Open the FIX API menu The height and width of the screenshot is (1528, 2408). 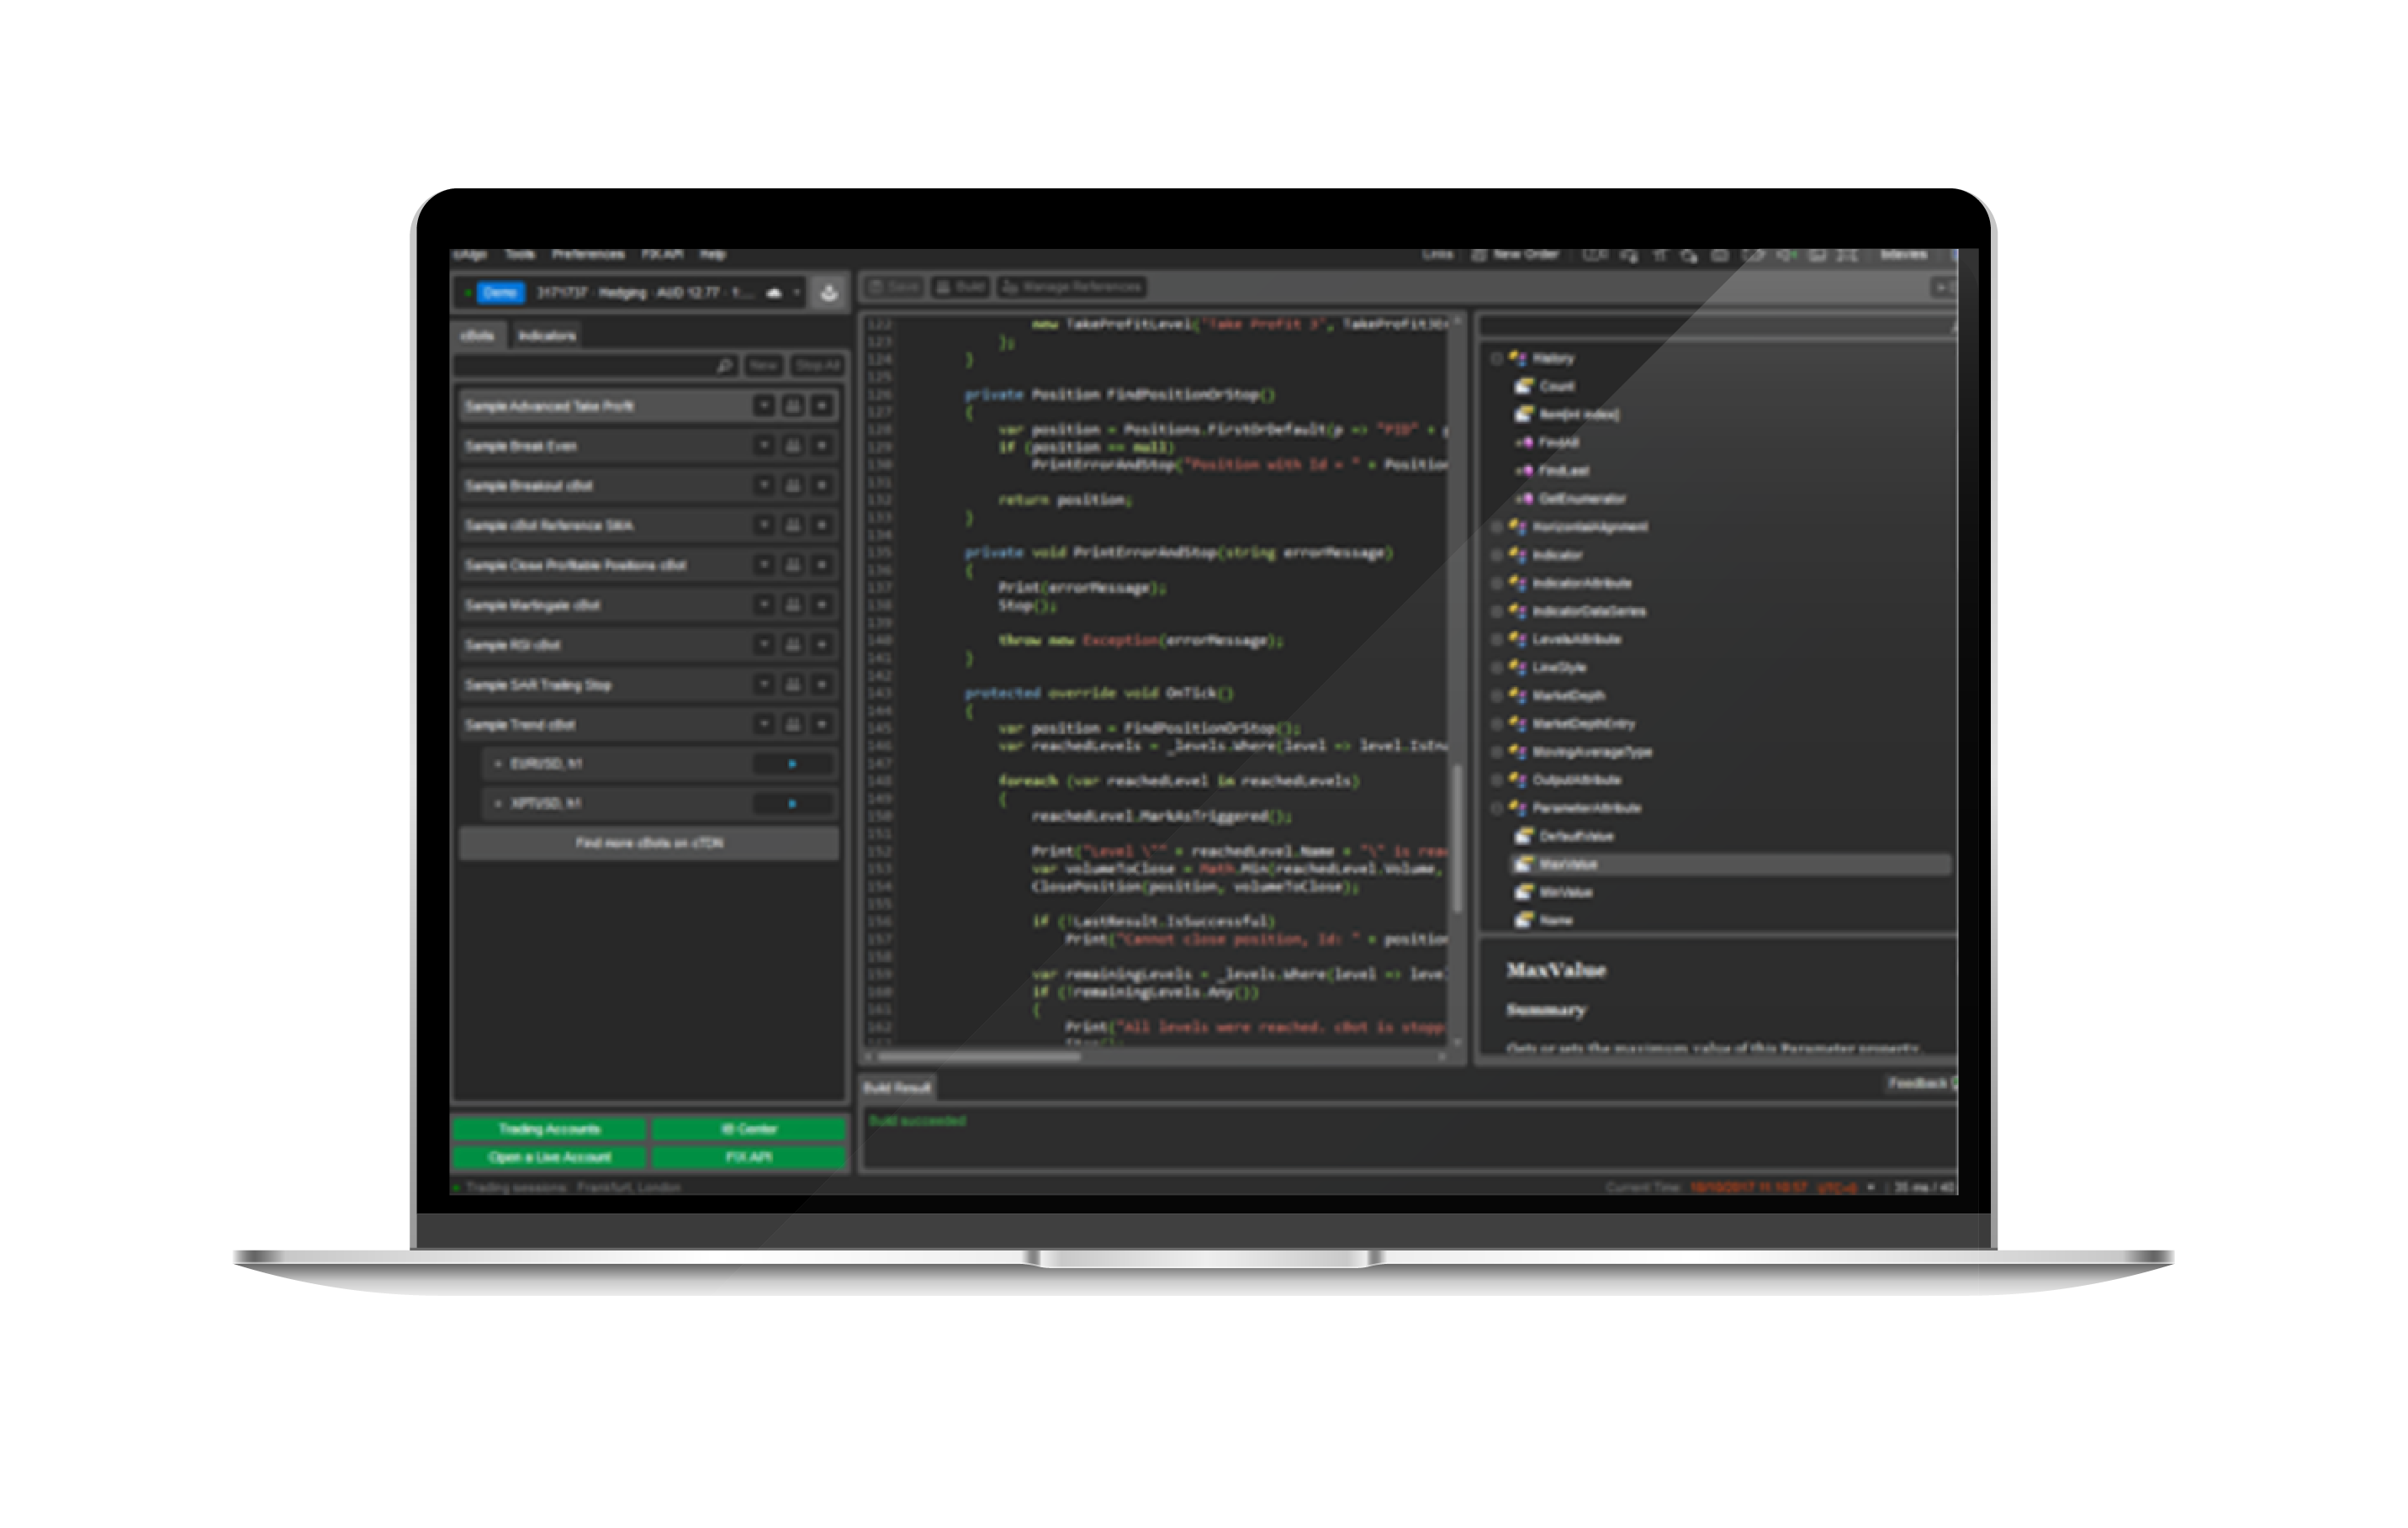tap(662, 255)
